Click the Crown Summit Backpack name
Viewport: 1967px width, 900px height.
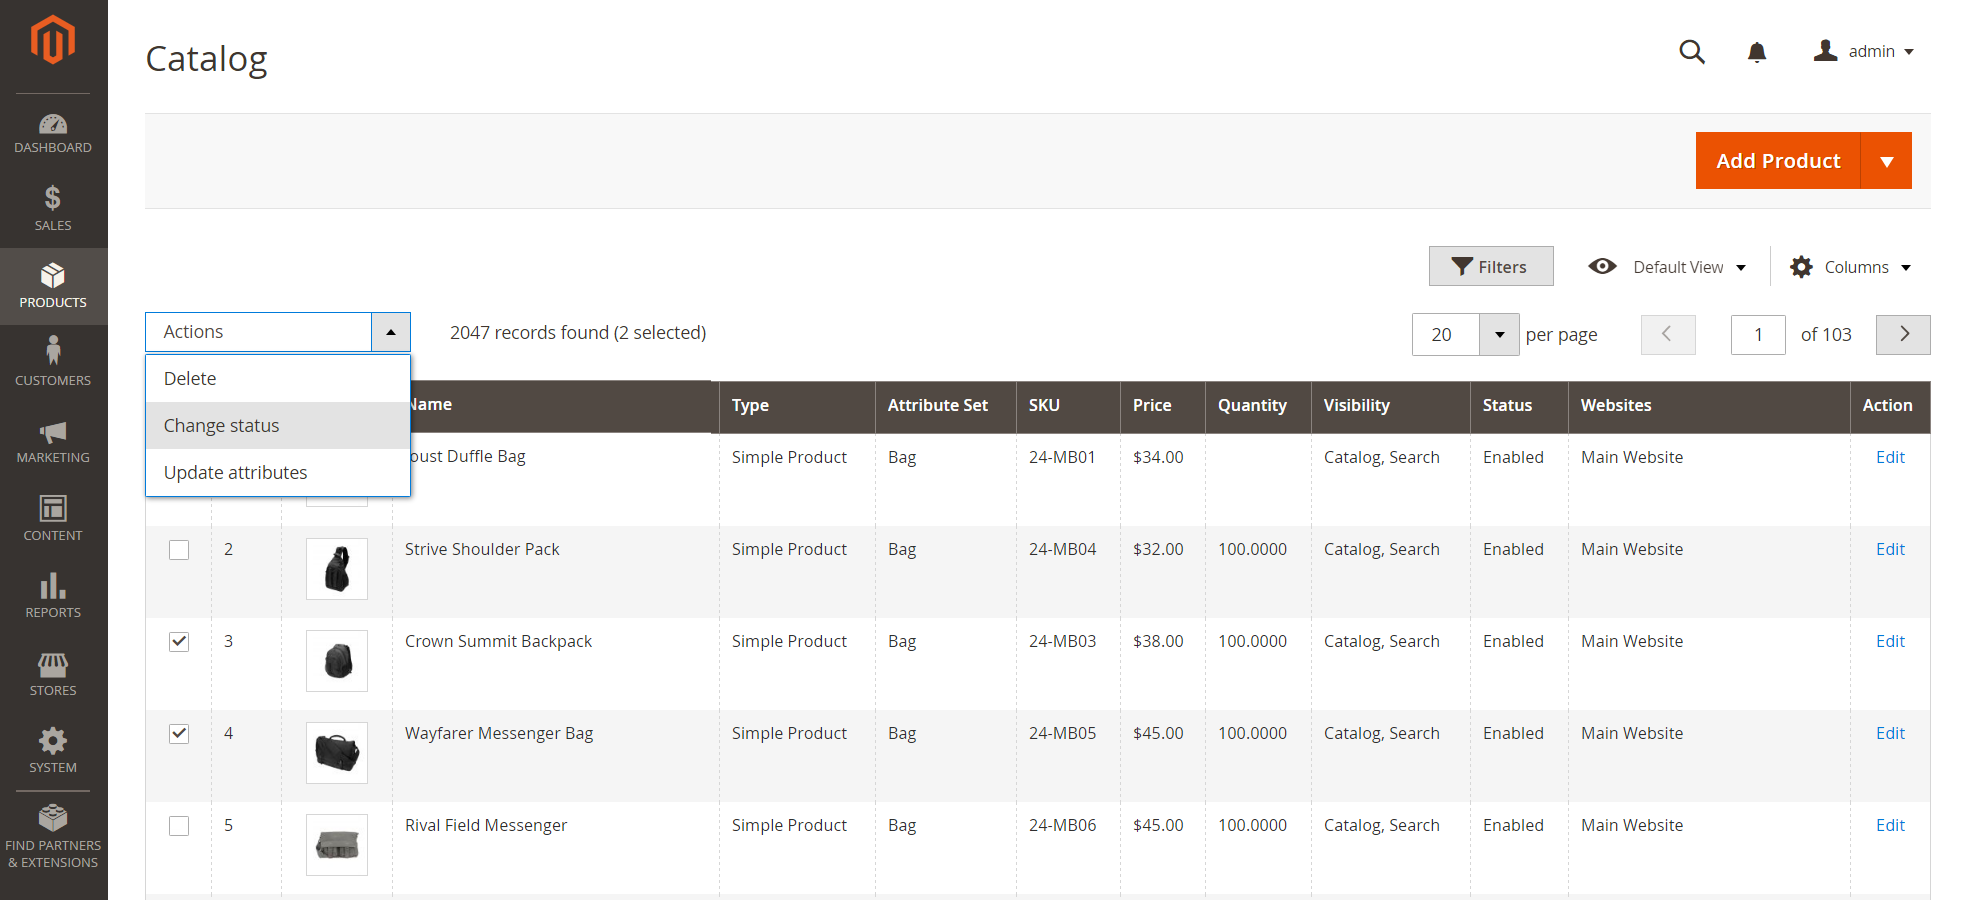coord(498,641)
